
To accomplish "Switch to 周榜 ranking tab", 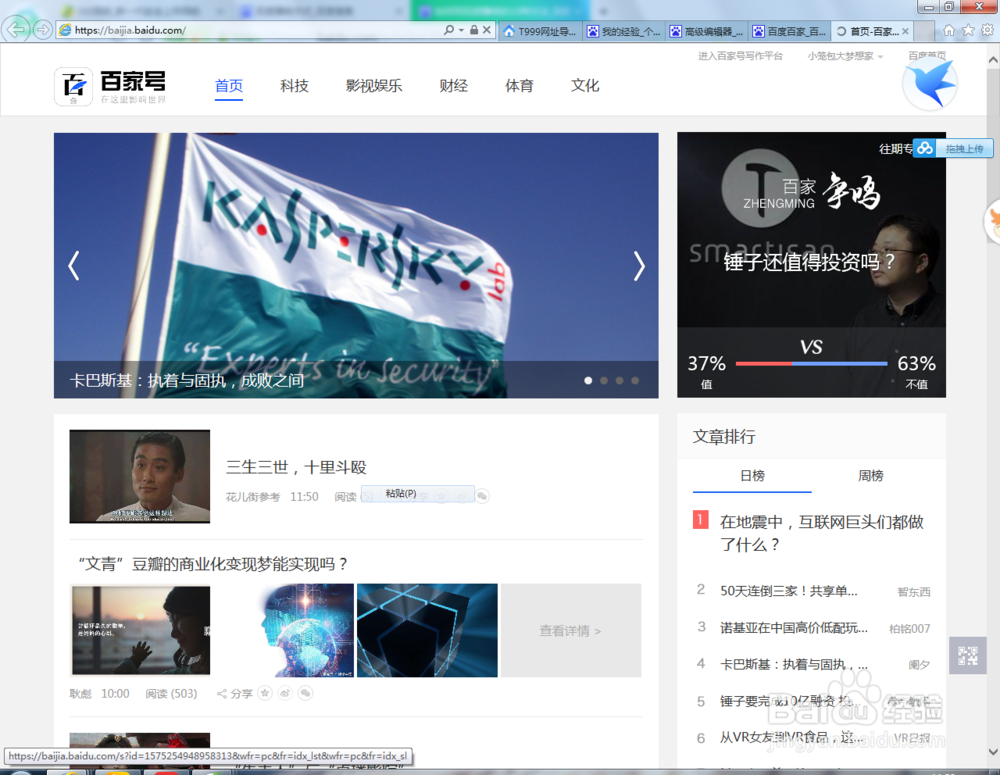I will point(871,476).
